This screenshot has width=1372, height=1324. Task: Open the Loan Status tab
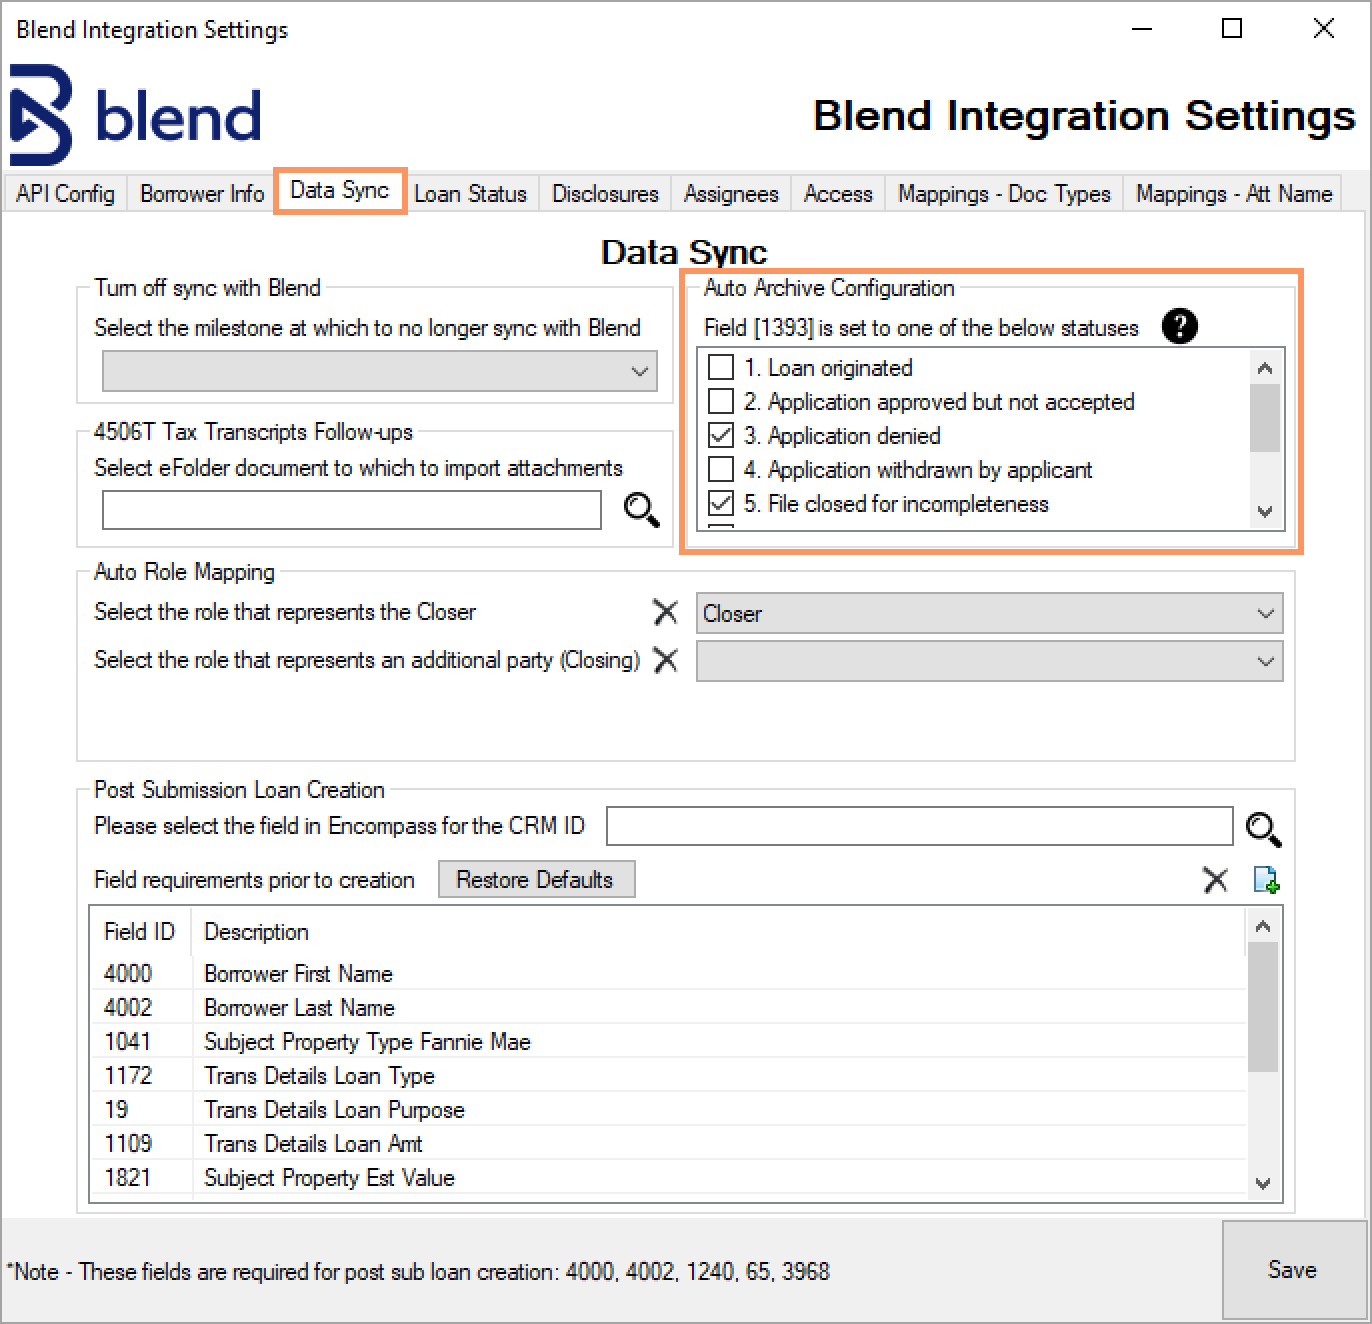pyautogui.click(x=470, y=193)
